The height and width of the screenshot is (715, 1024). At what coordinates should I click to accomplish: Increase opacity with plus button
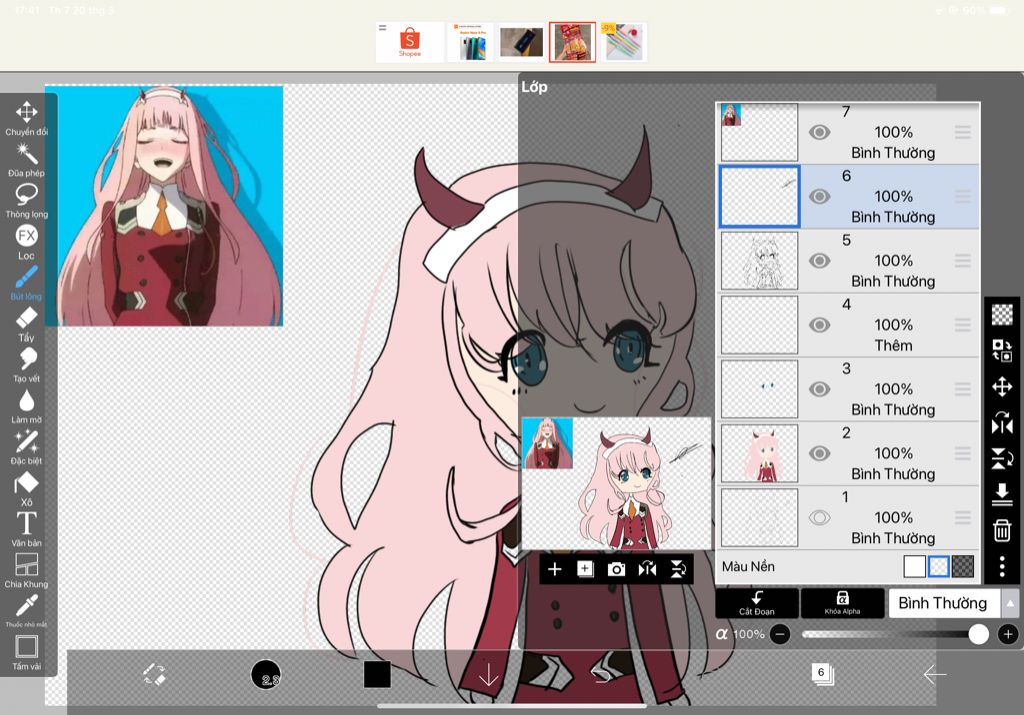tap(1008, 634)
